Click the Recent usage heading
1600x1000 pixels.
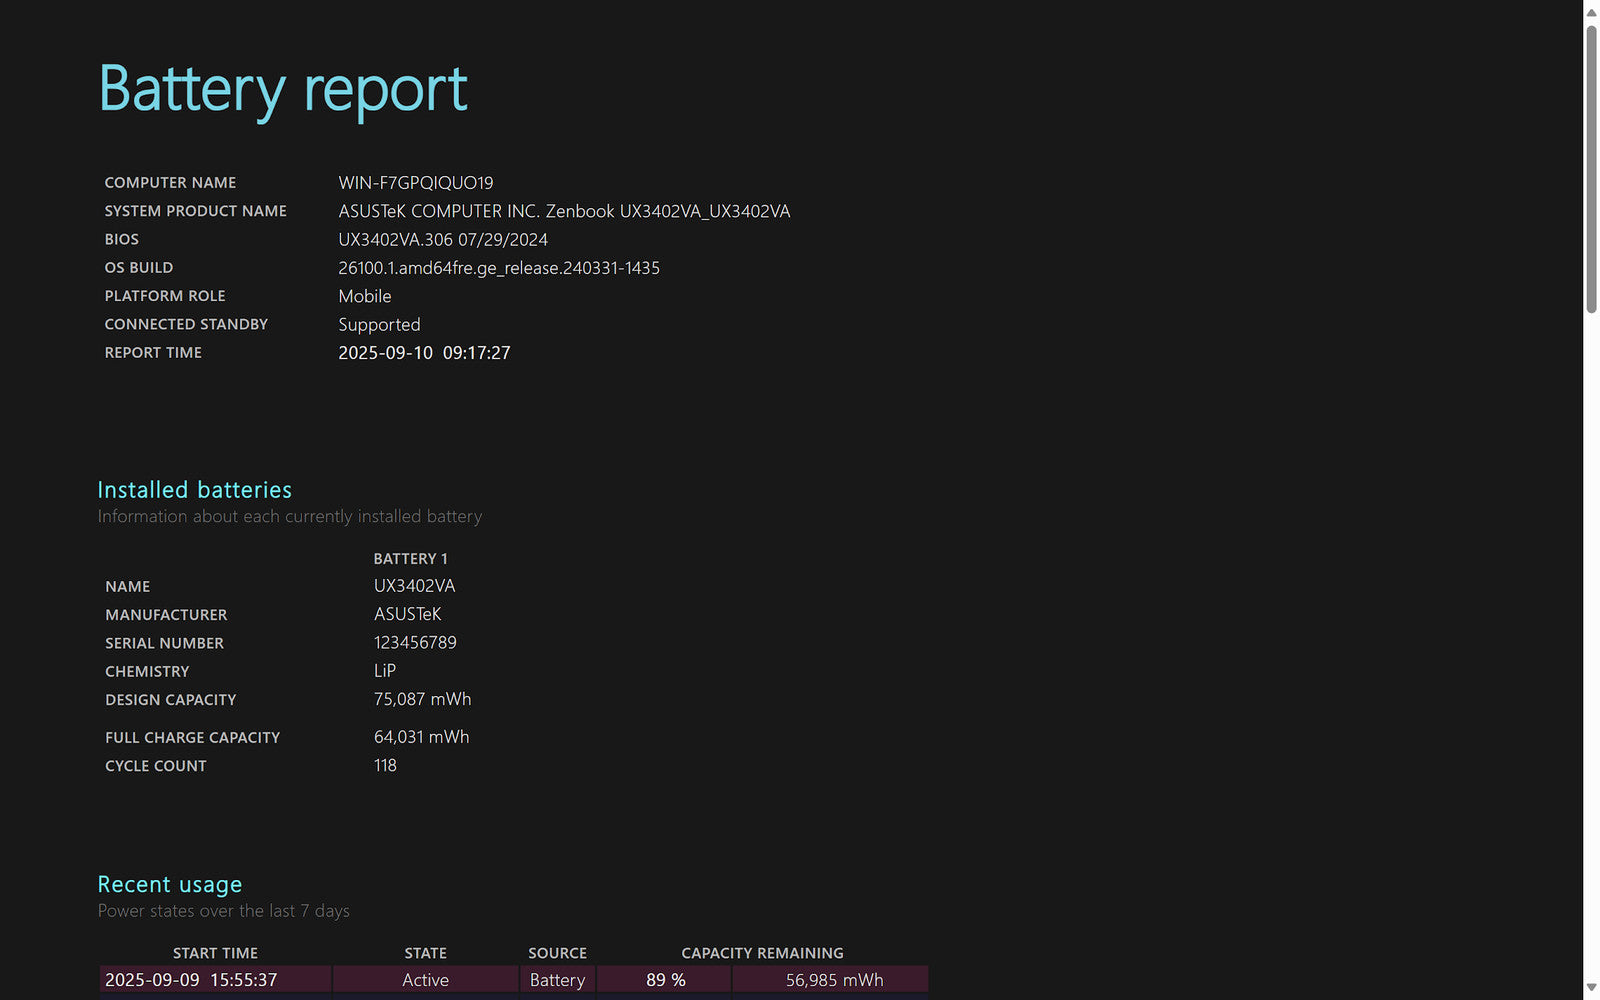click(x=170, y=885)
